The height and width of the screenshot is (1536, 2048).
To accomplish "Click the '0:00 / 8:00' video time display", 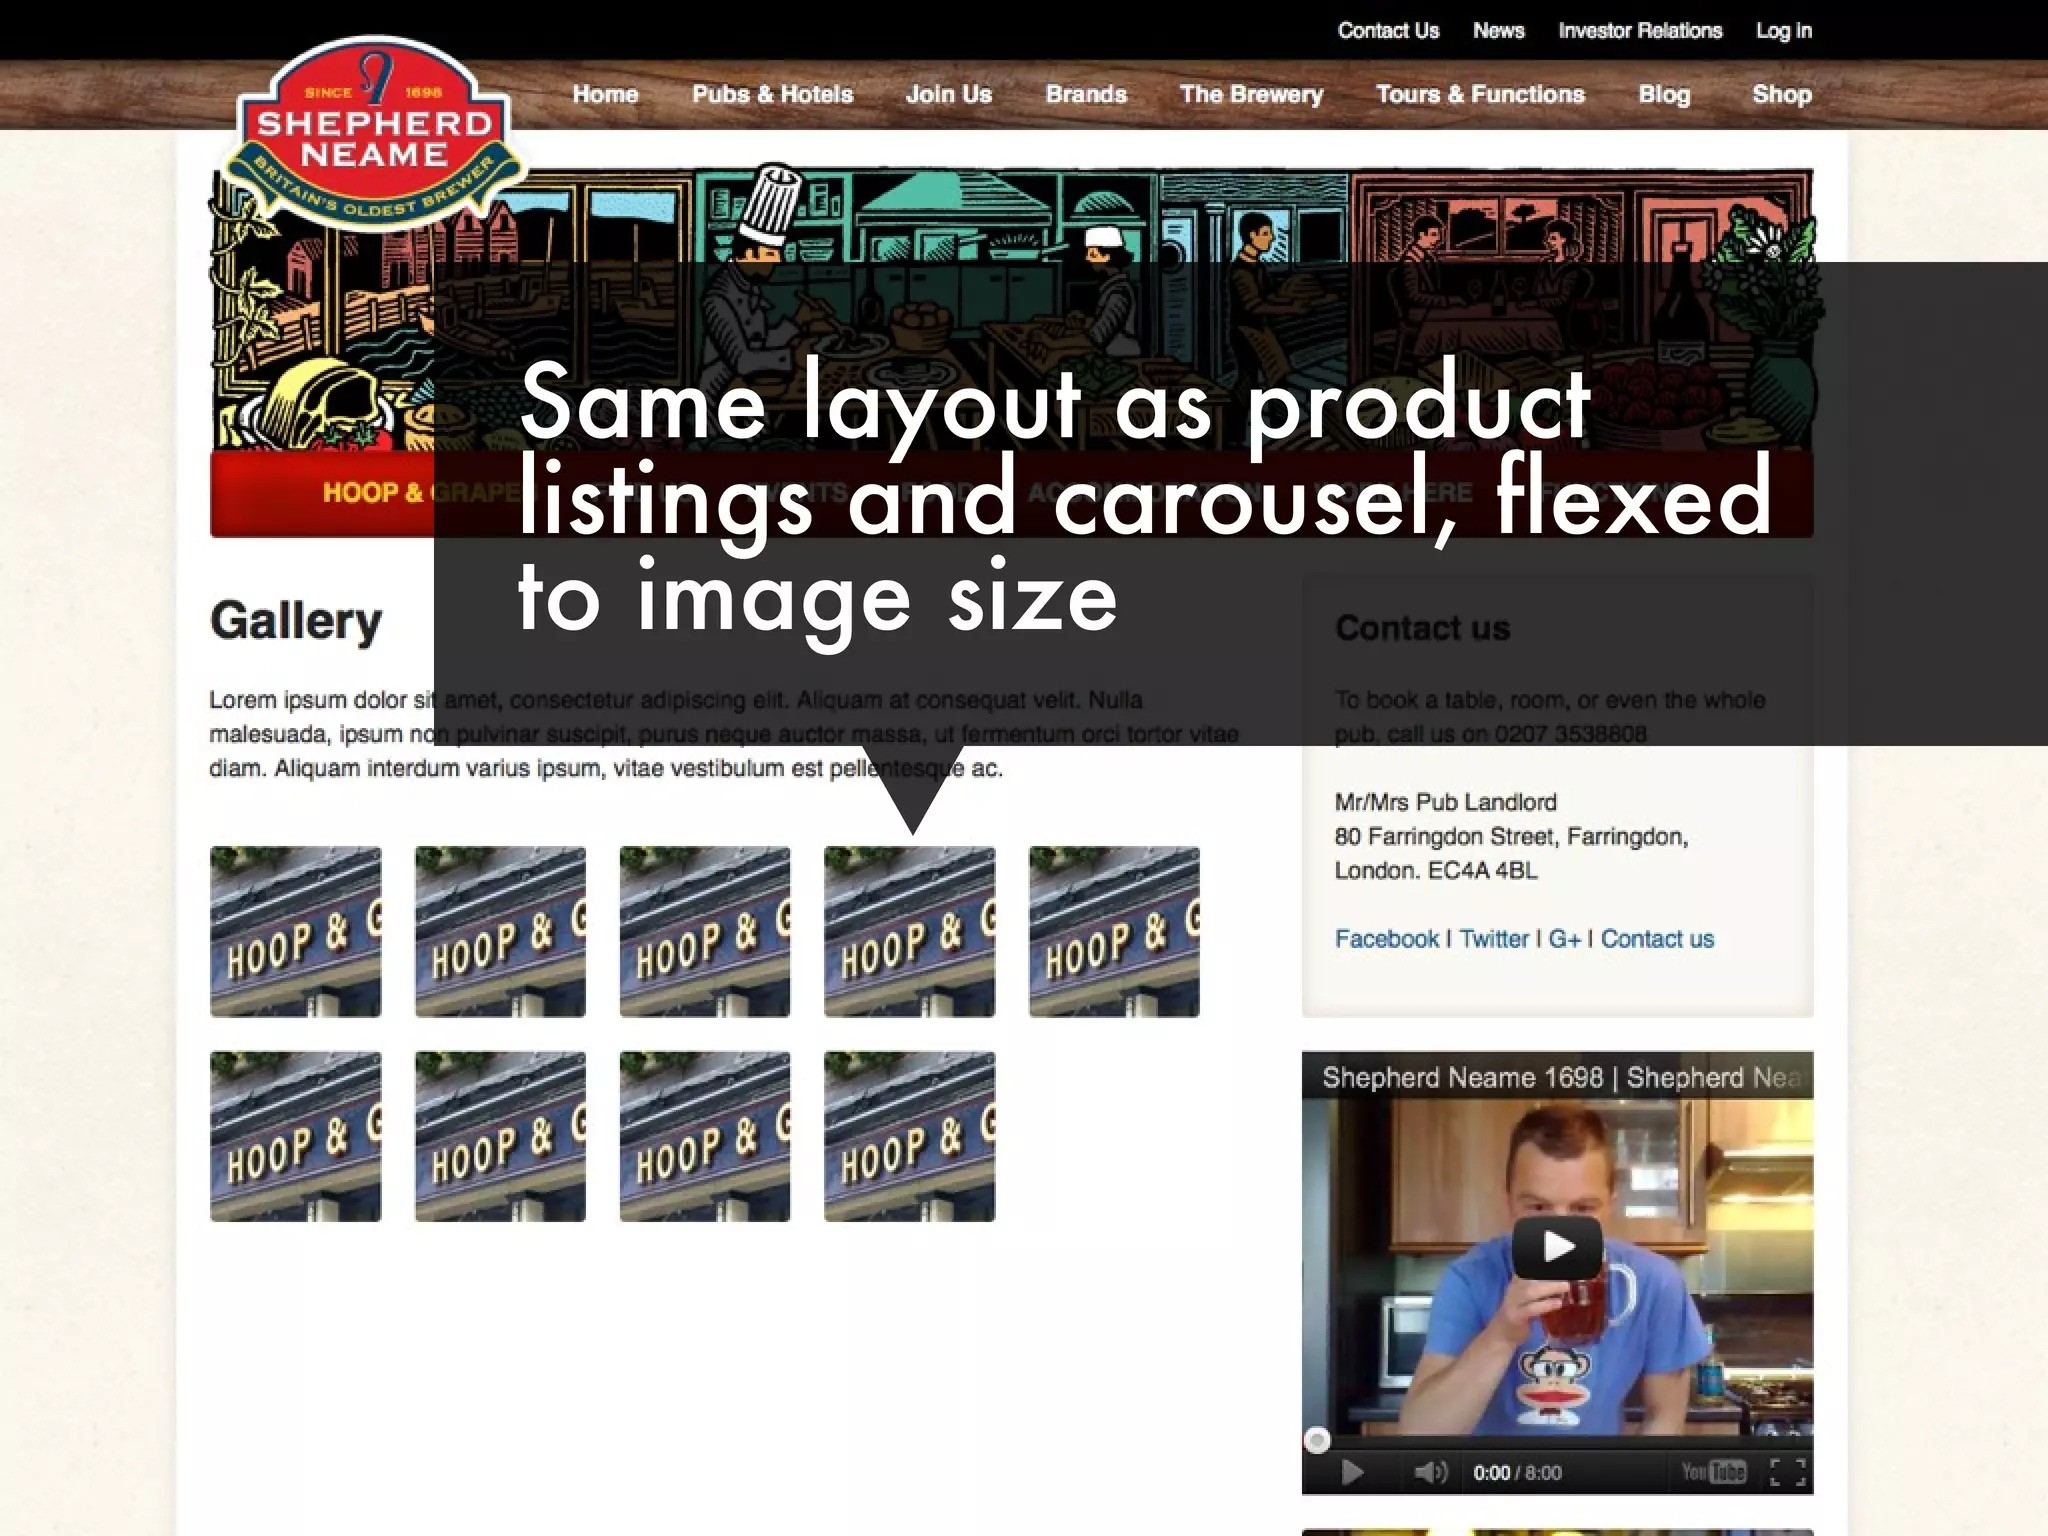I will tap(1517, 1473).
